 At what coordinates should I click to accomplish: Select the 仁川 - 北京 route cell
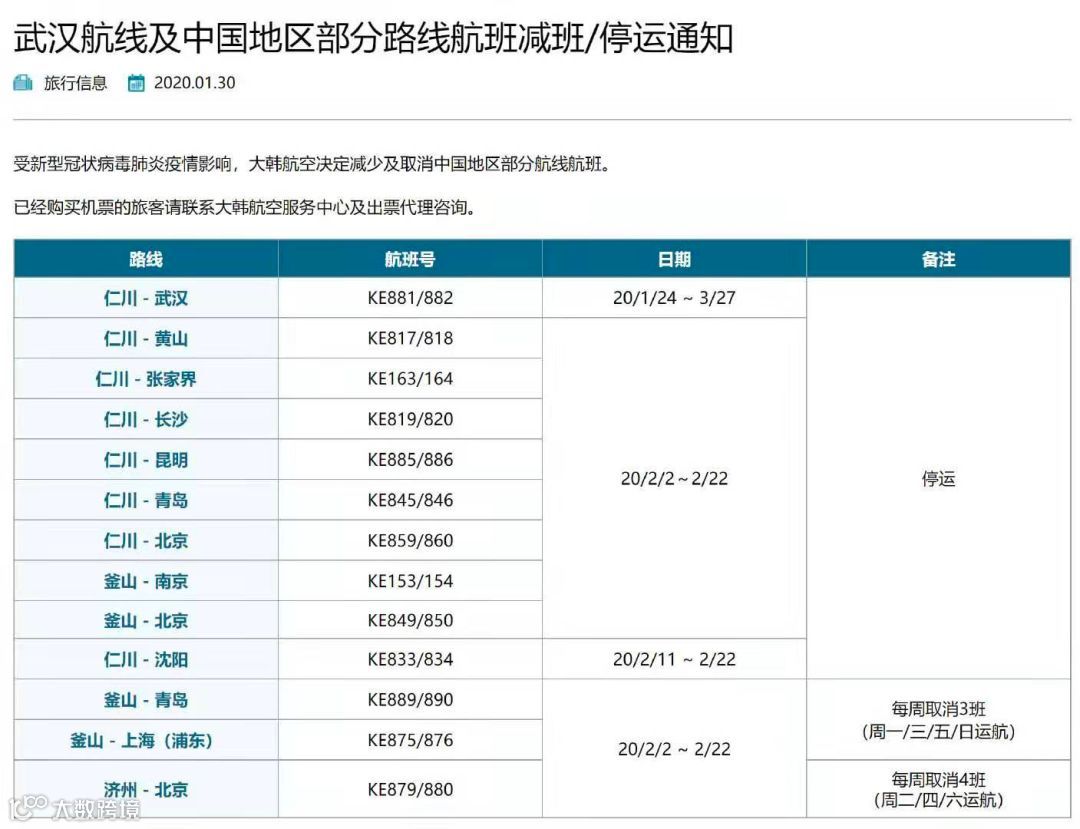click(x=146, y=541)
